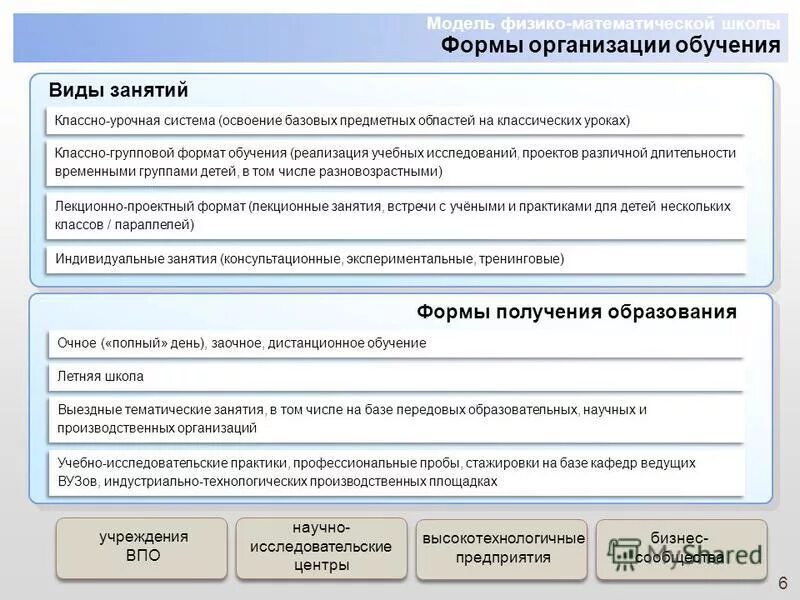Click the 'бизнес-сообщества' box
This screenshot has height=600, width=800.
[682, 549]
